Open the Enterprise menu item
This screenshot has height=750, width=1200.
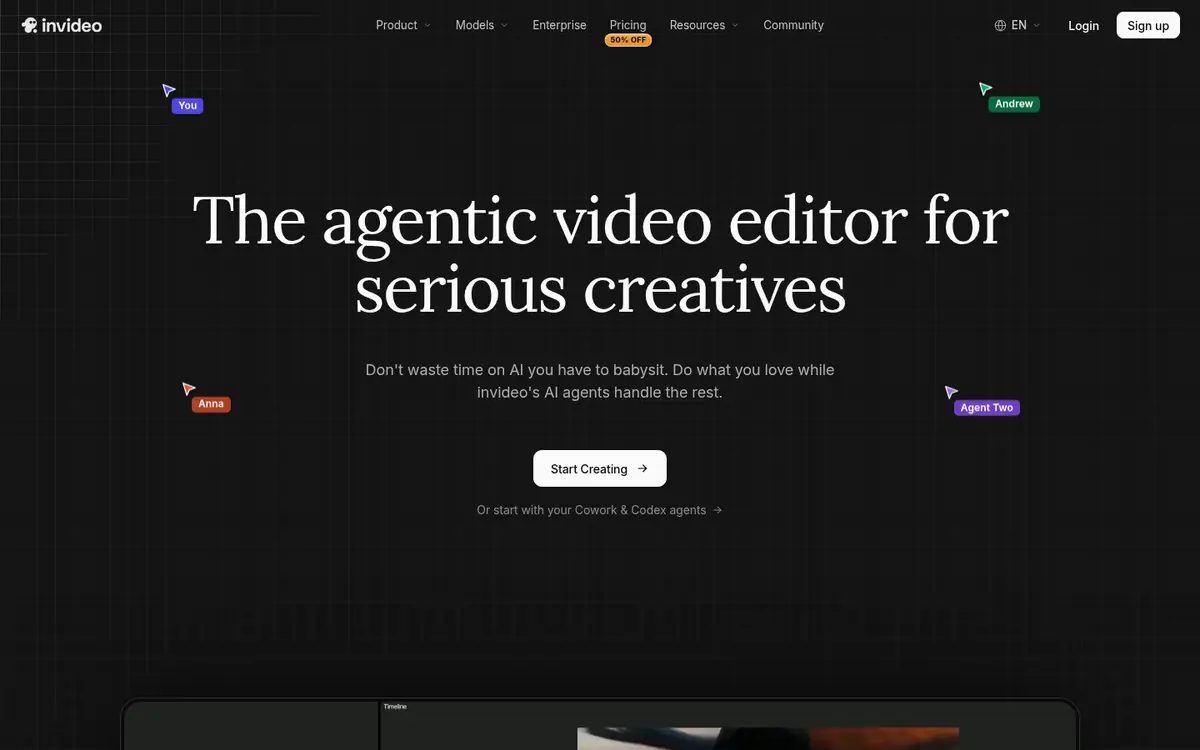[x=559, y=25]
